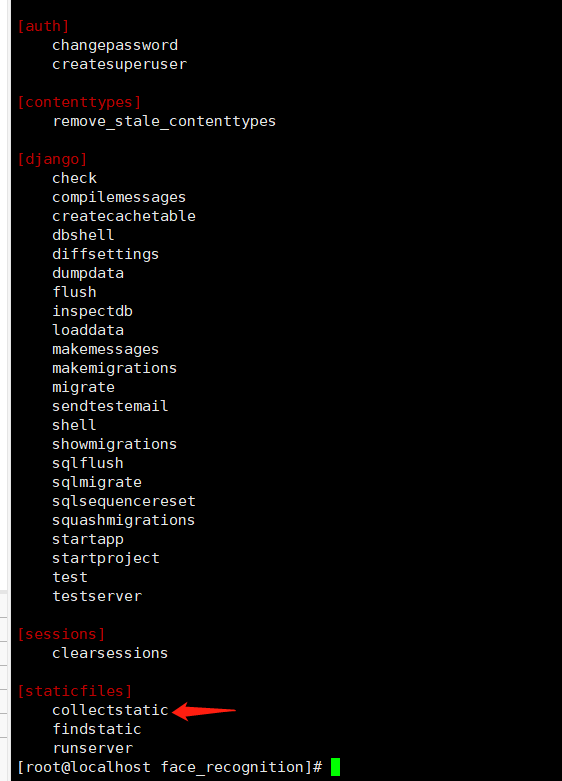Click the red arrow pointing at collectstatic
Screen dimensions: 562x781
(203, 711)
